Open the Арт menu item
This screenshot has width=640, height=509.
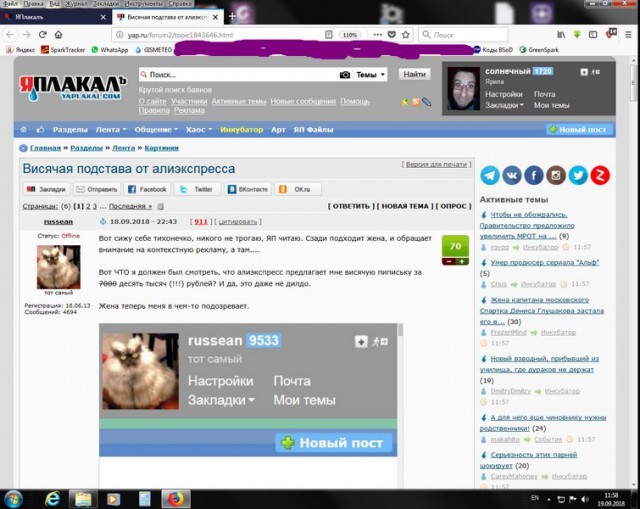point(278,129)
